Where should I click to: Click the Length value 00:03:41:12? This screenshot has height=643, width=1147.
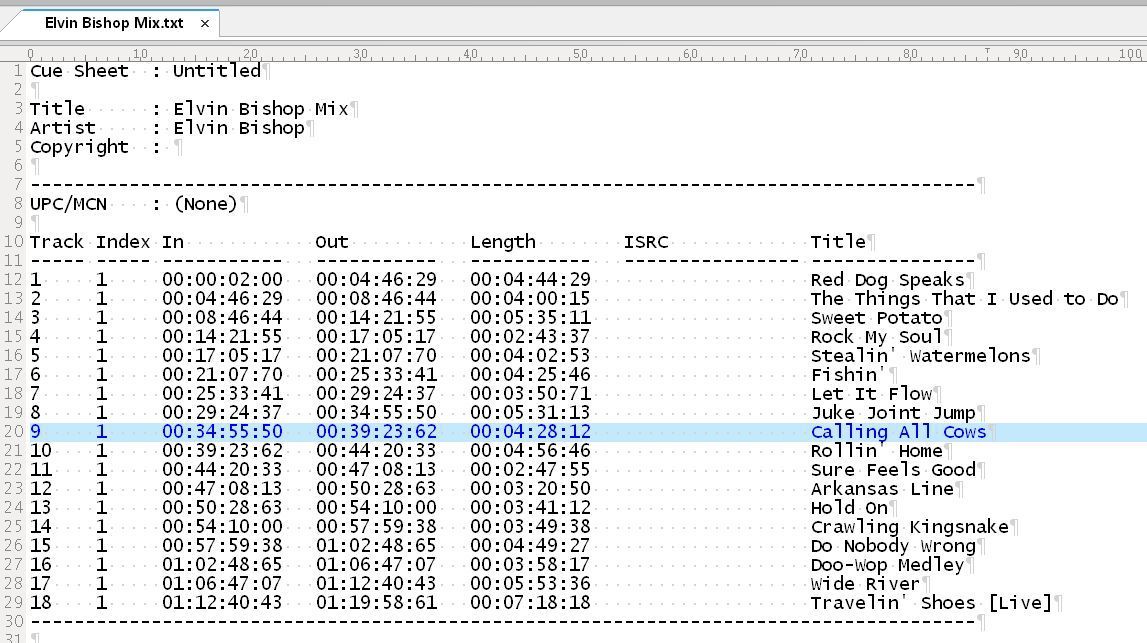[530, 508]
